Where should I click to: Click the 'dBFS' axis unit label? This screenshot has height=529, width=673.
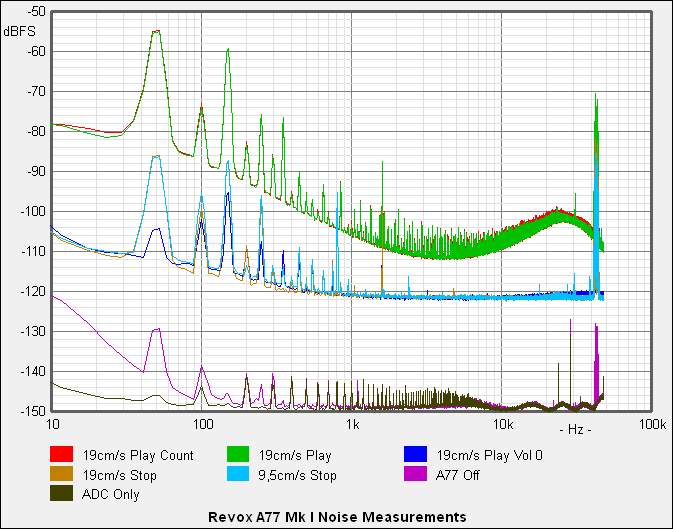[x=20, y=31]
